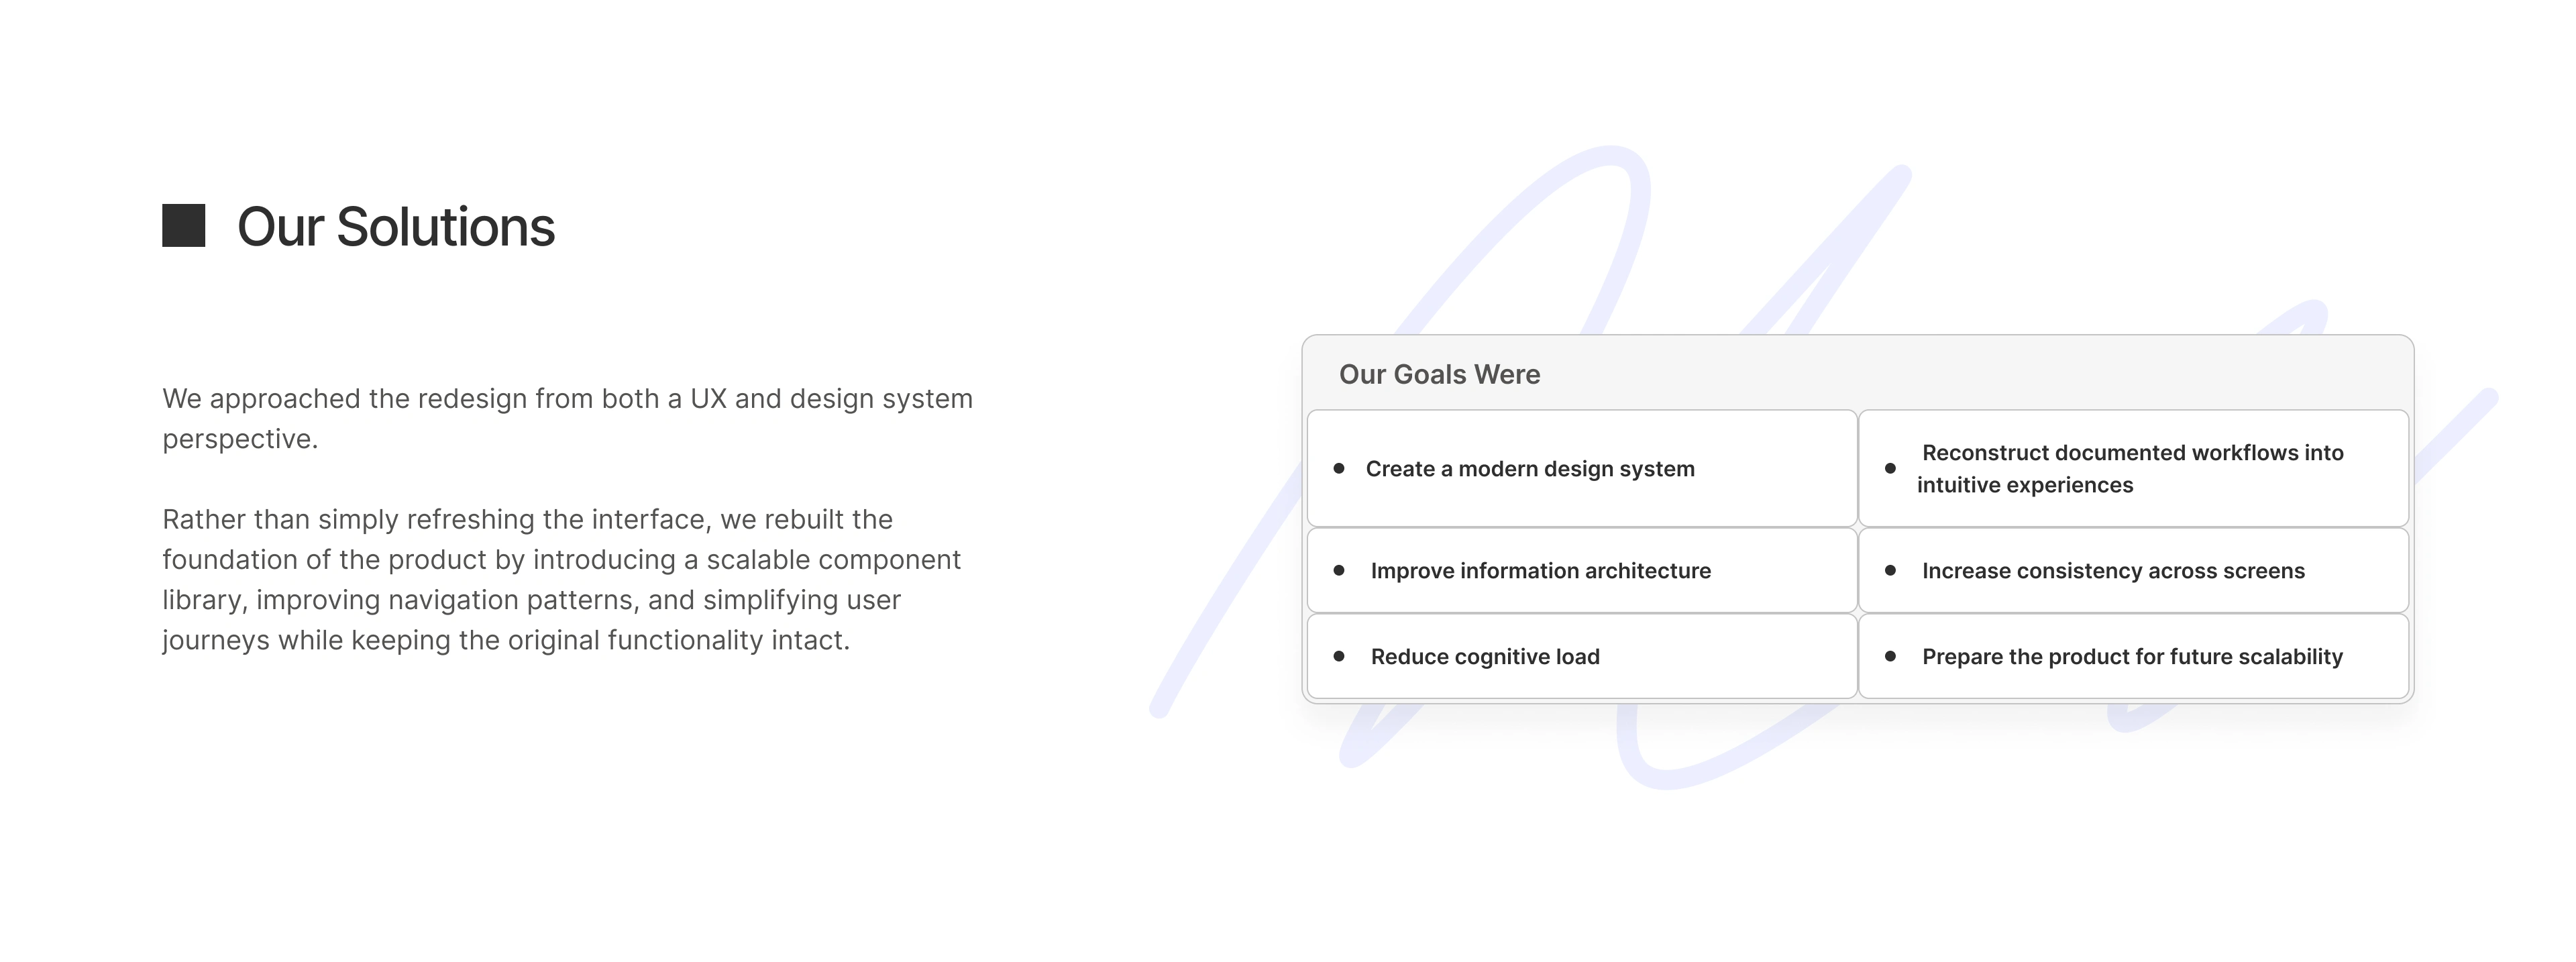Select the Prepare the product for future scalability cell

coord(2133,656)
